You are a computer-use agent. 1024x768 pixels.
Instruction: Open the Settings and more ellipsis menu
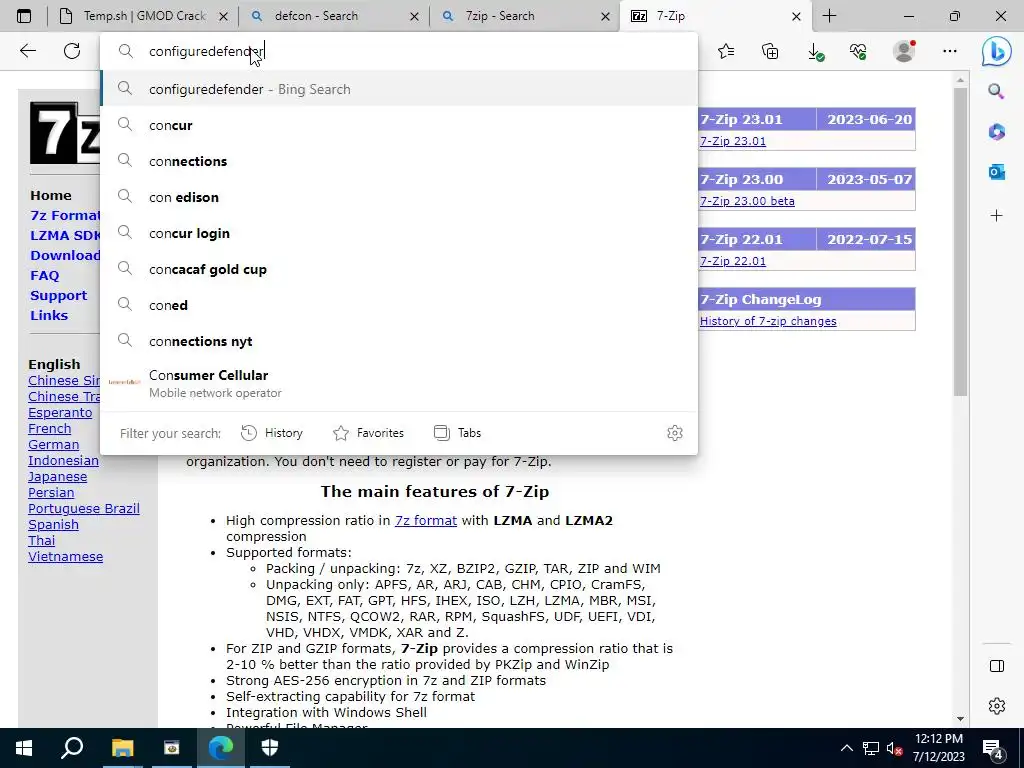click(950, 51)
